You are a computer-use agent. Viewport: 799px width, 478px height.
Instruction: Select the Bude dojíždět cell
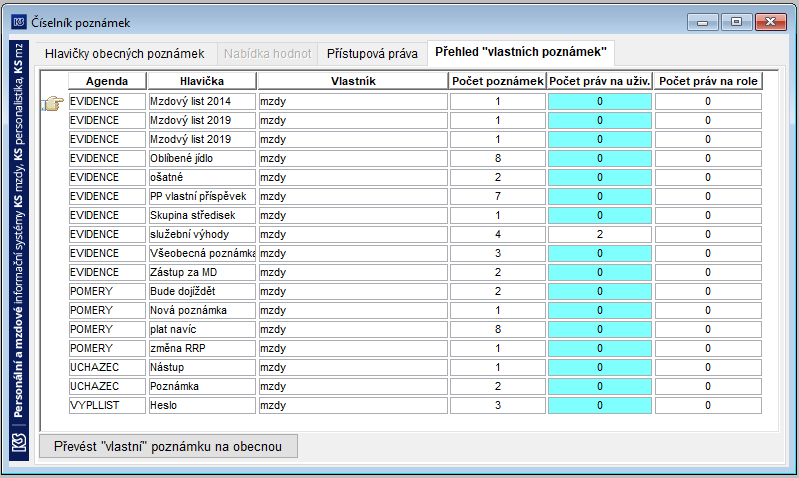(202, 291)
